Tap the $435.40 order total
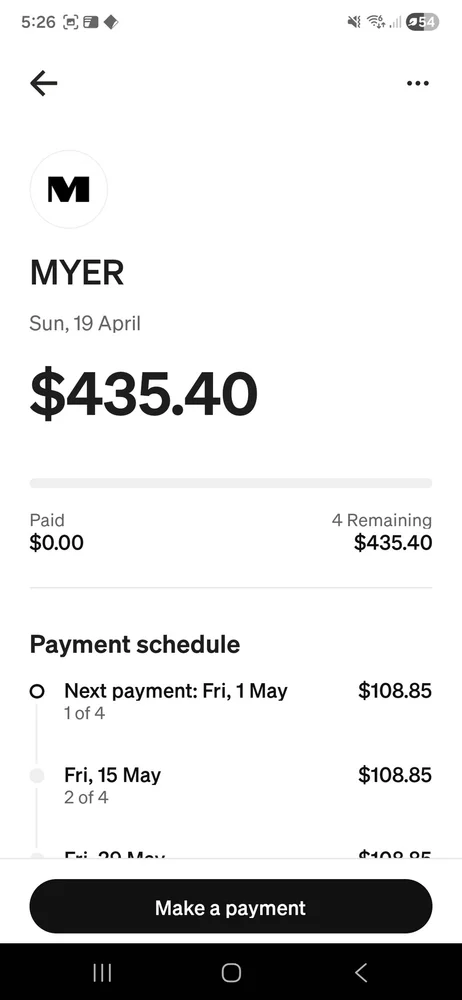 (x=144, y=394)
